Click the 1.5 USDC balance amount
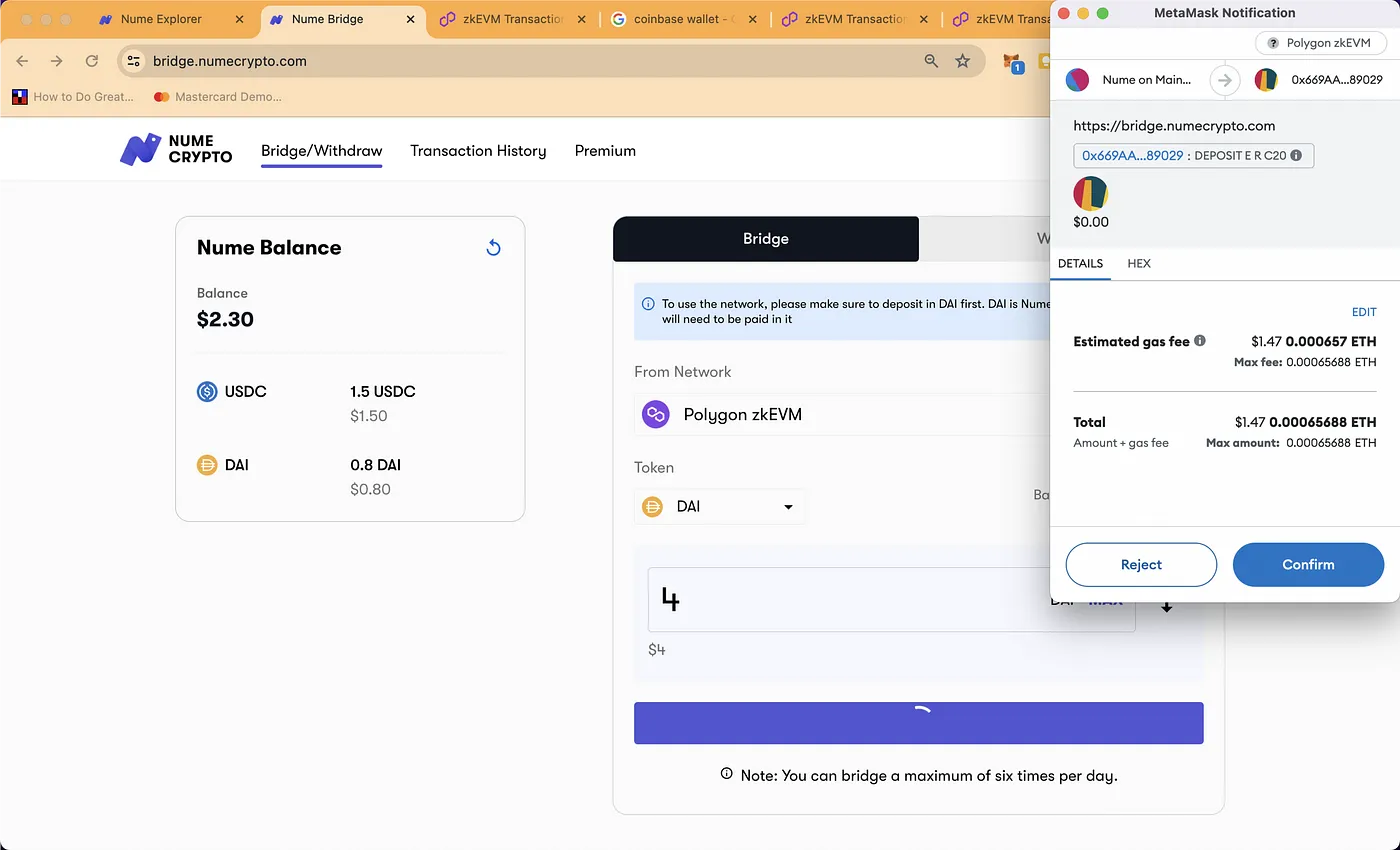Viewport: 1400px width, 850px height. pyautogui.click(x=382, y=391)
